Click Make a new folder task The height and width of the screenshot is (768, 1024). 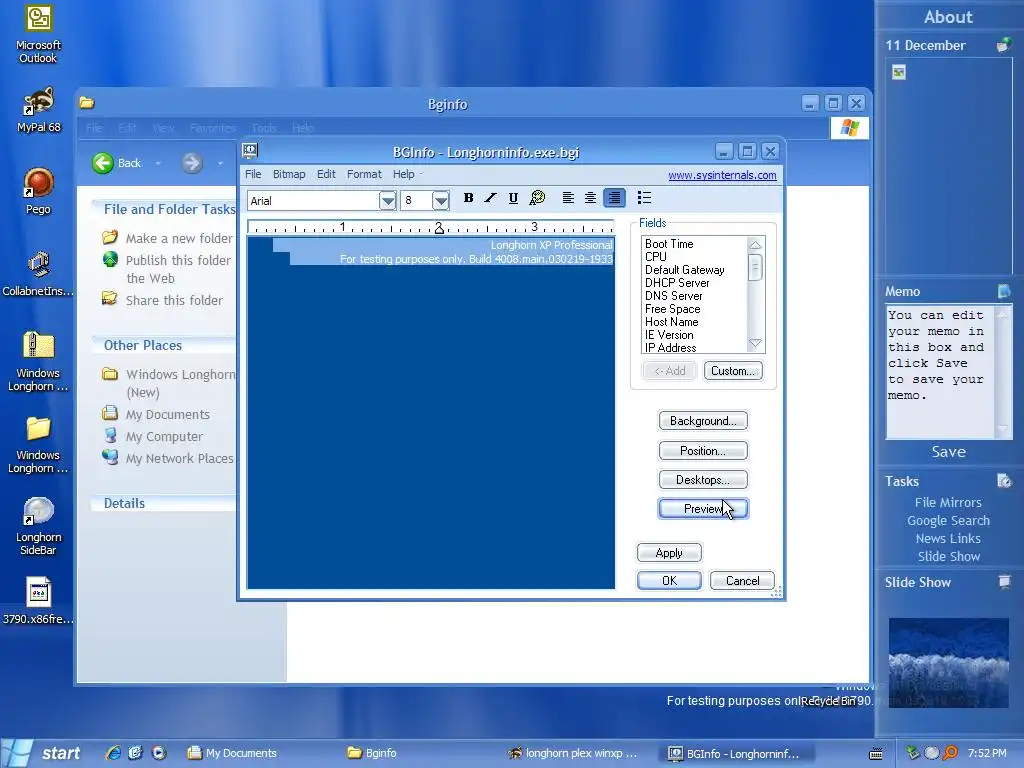coord(167,238)
